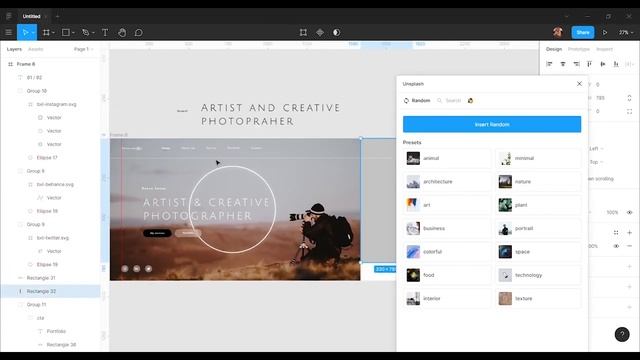The height and width of the screenshot is (360, 640).
Task: Choose the portrait preset
Action: click(x=538, y=228)
